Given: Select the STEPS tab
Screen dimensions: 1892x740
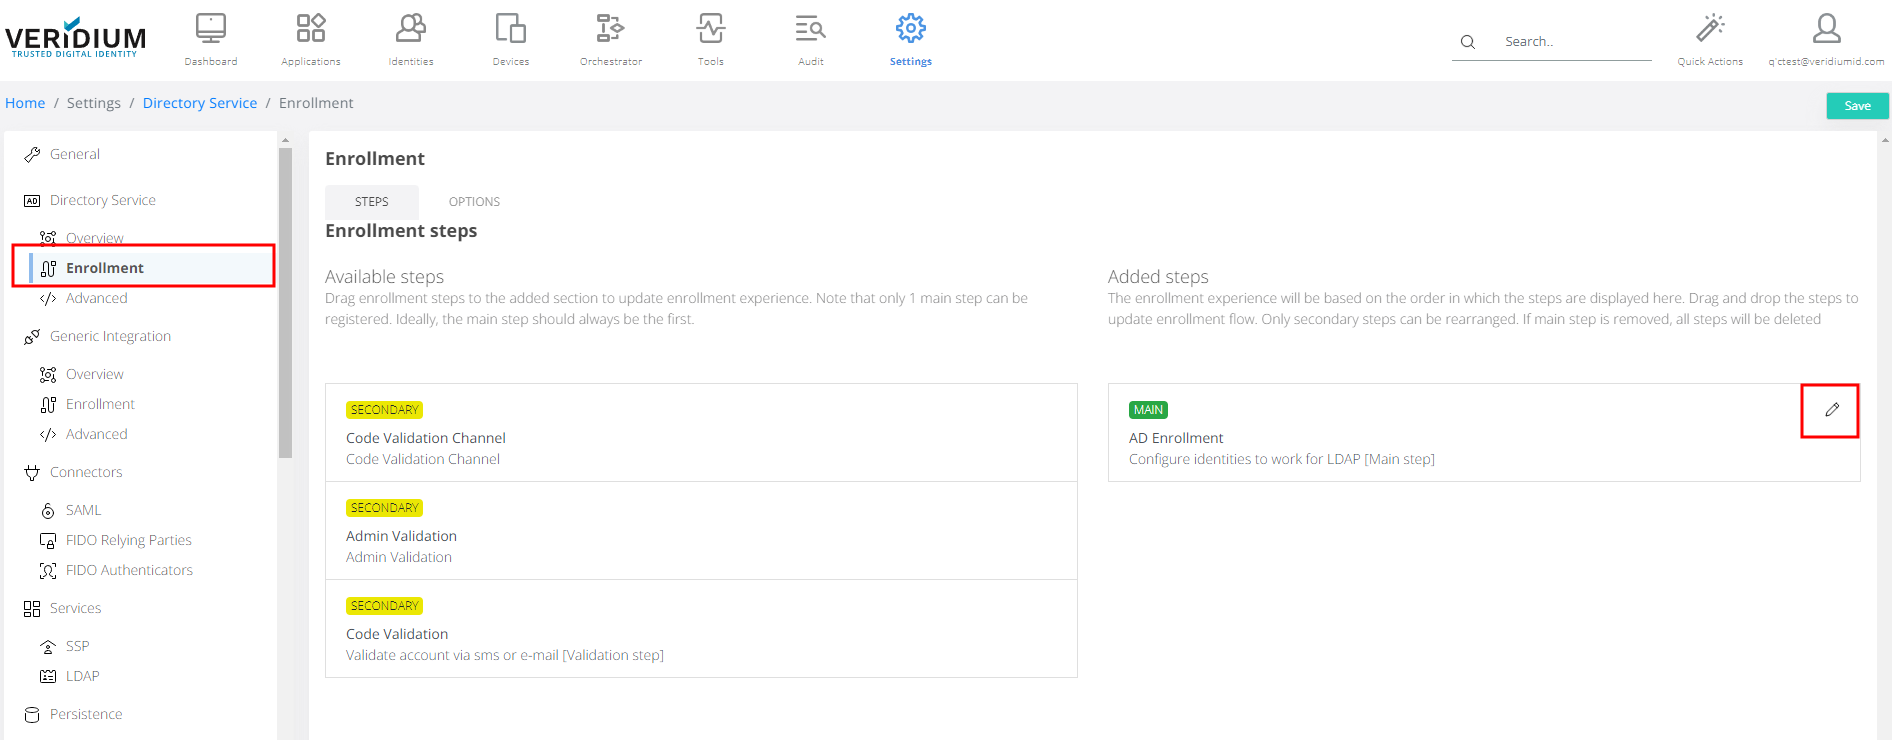Looking at the screenshot, I should pyautogui.click(x=372, y=202).
